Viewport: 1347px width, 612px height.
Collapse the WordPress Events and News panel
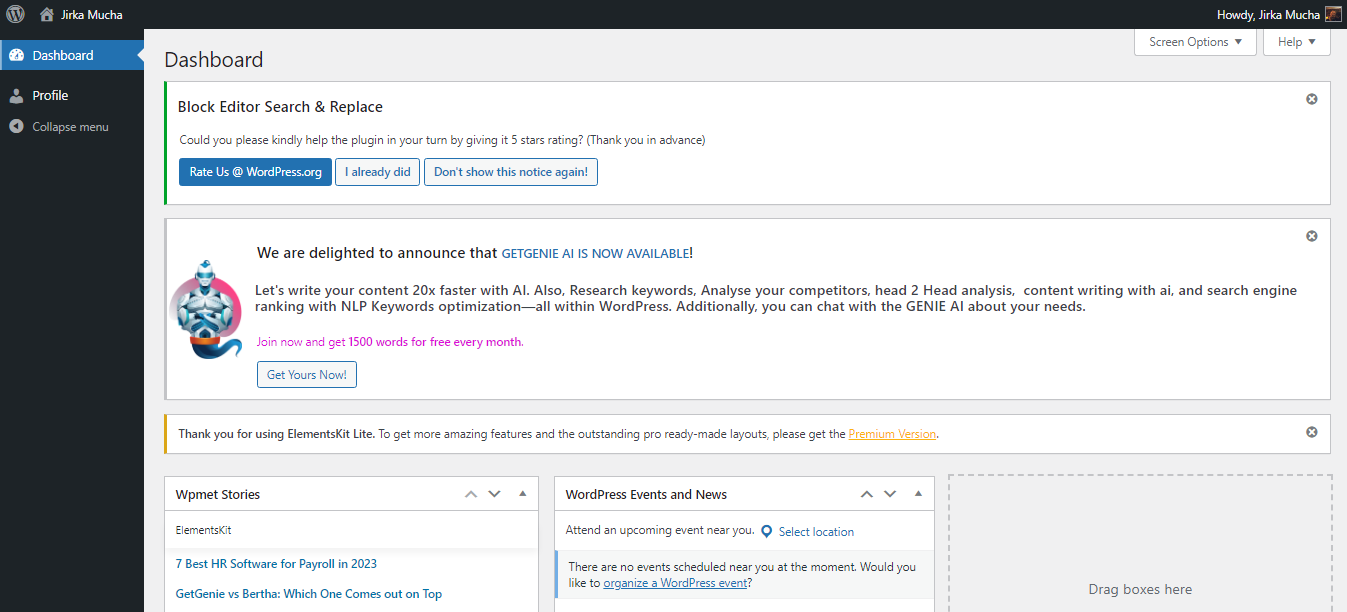918,494
